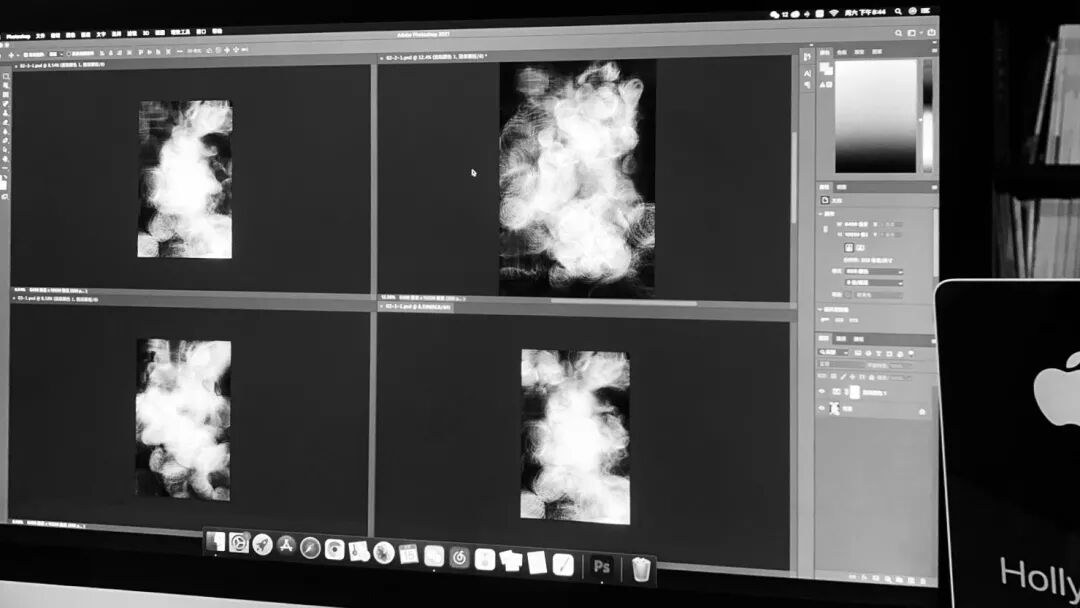This screenshot has height=608, width=1080.
Task: Toggle visibility of the top layer
Action: point(822,391)
